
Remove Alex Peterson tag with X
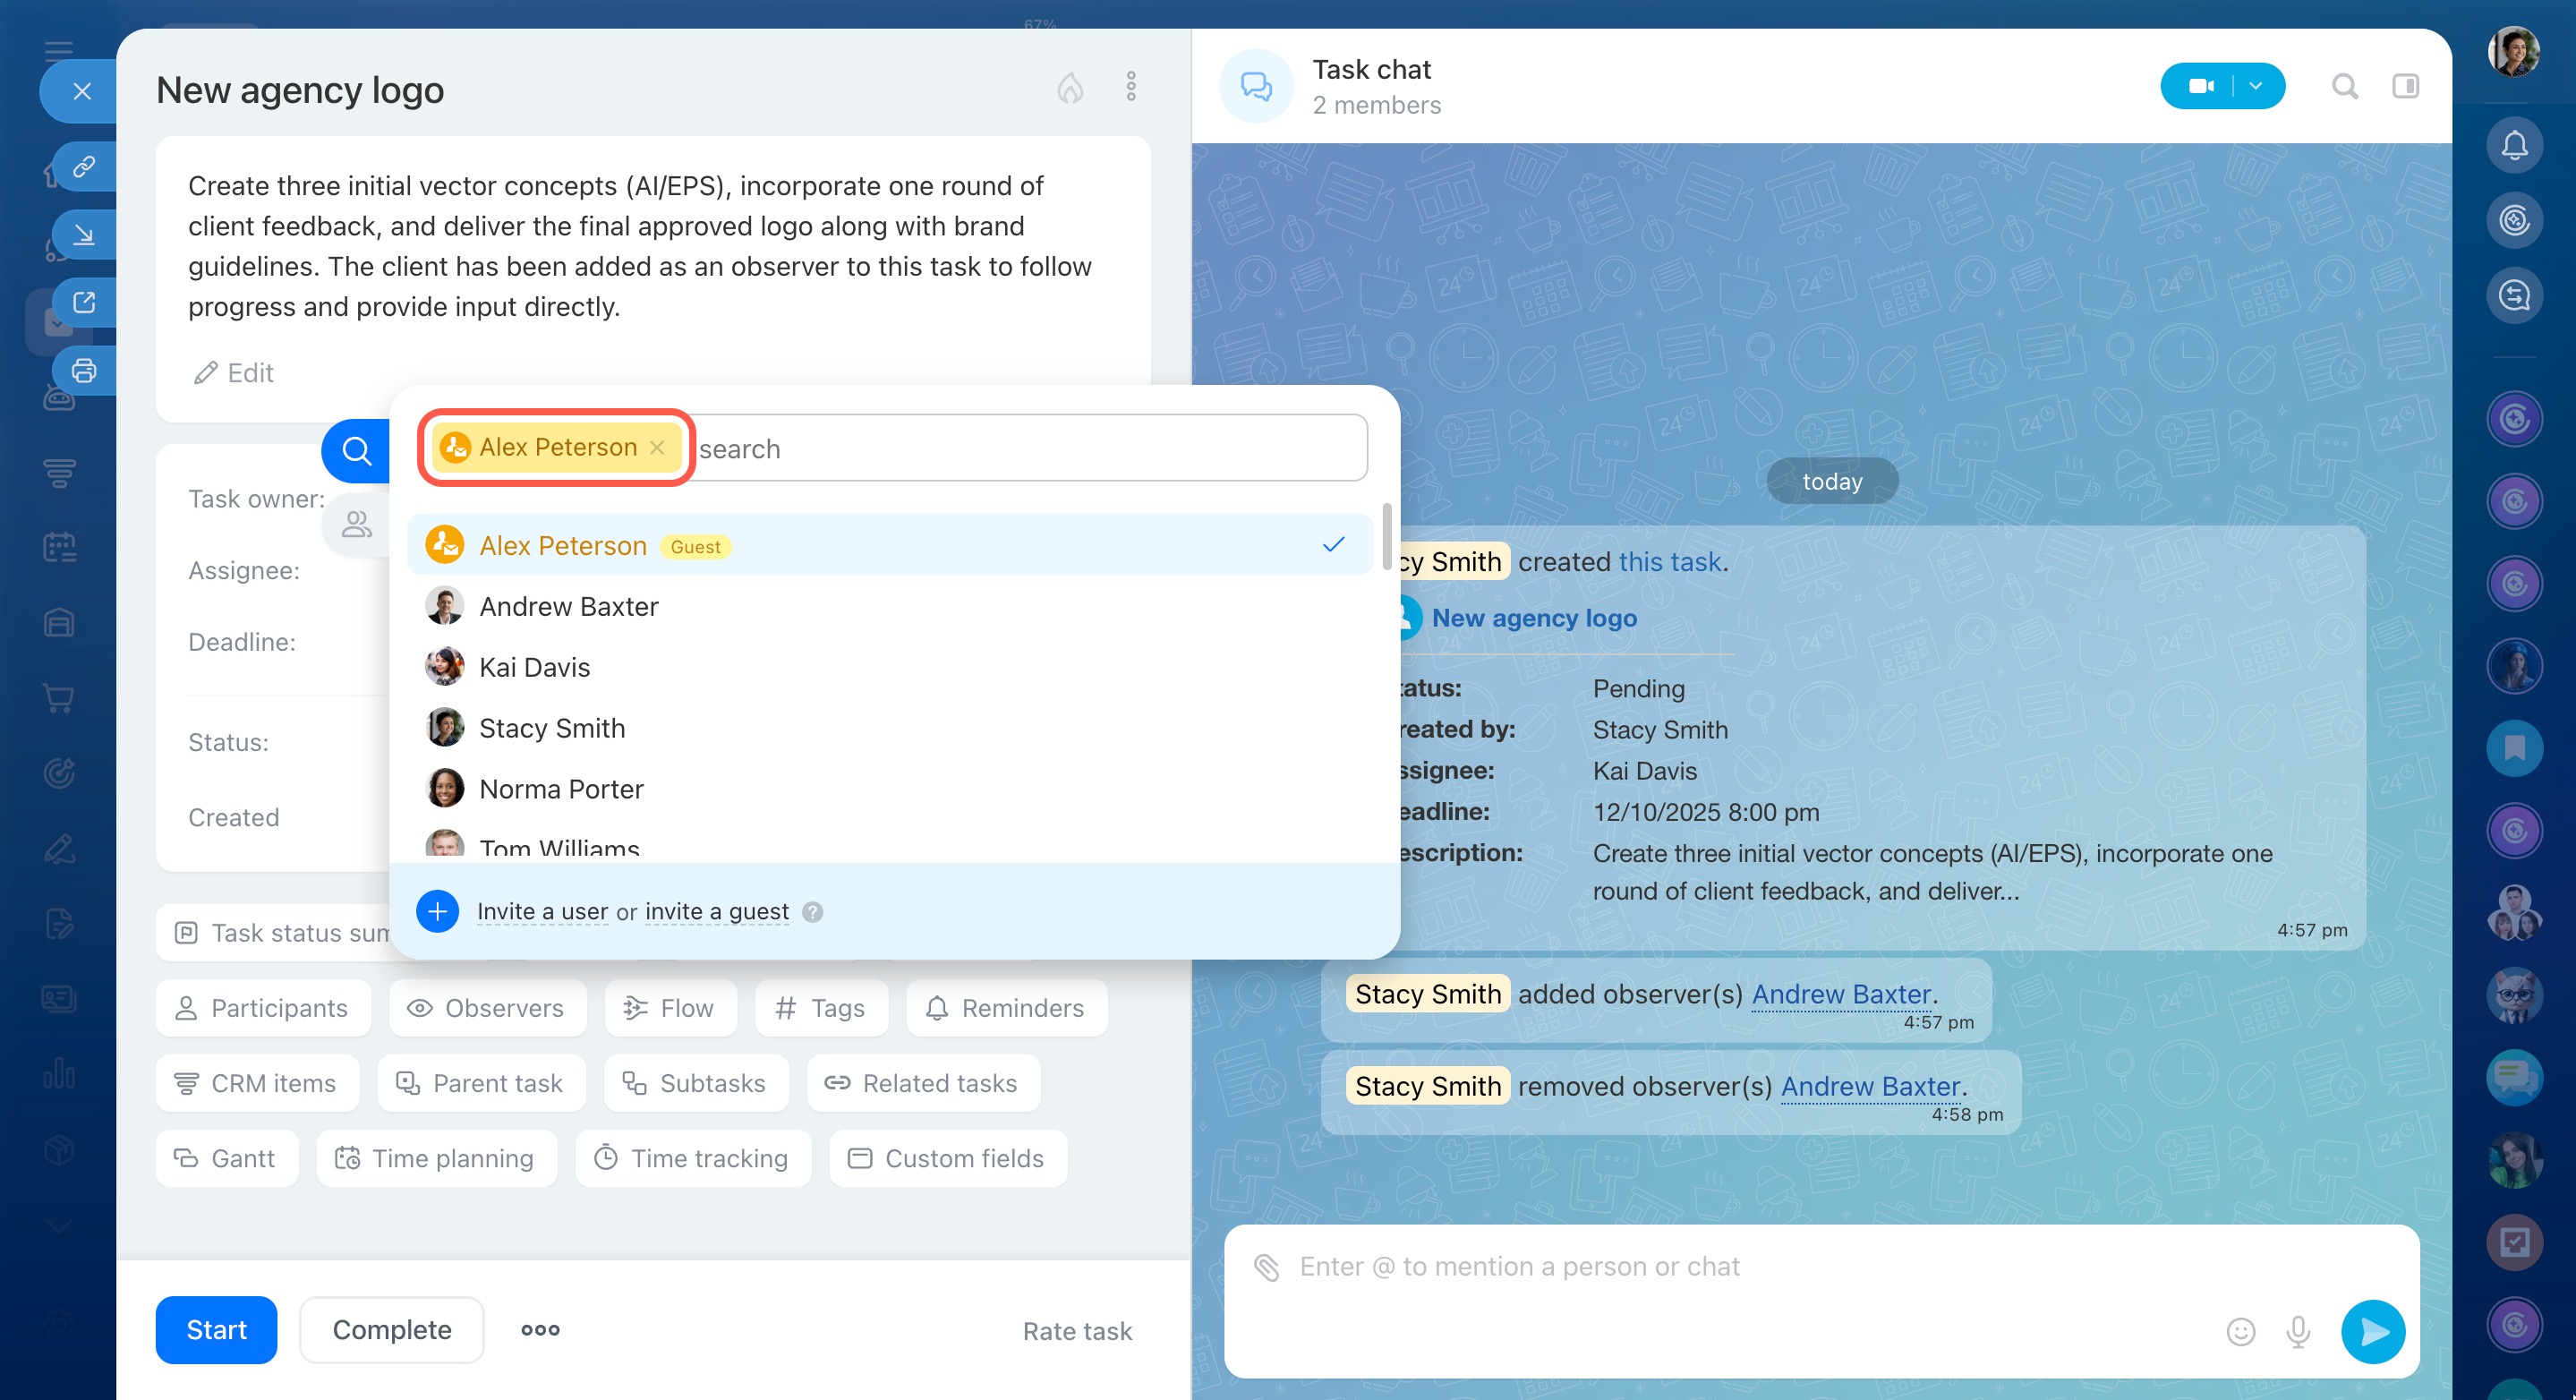pyautogui.click(x=657, y=448)
